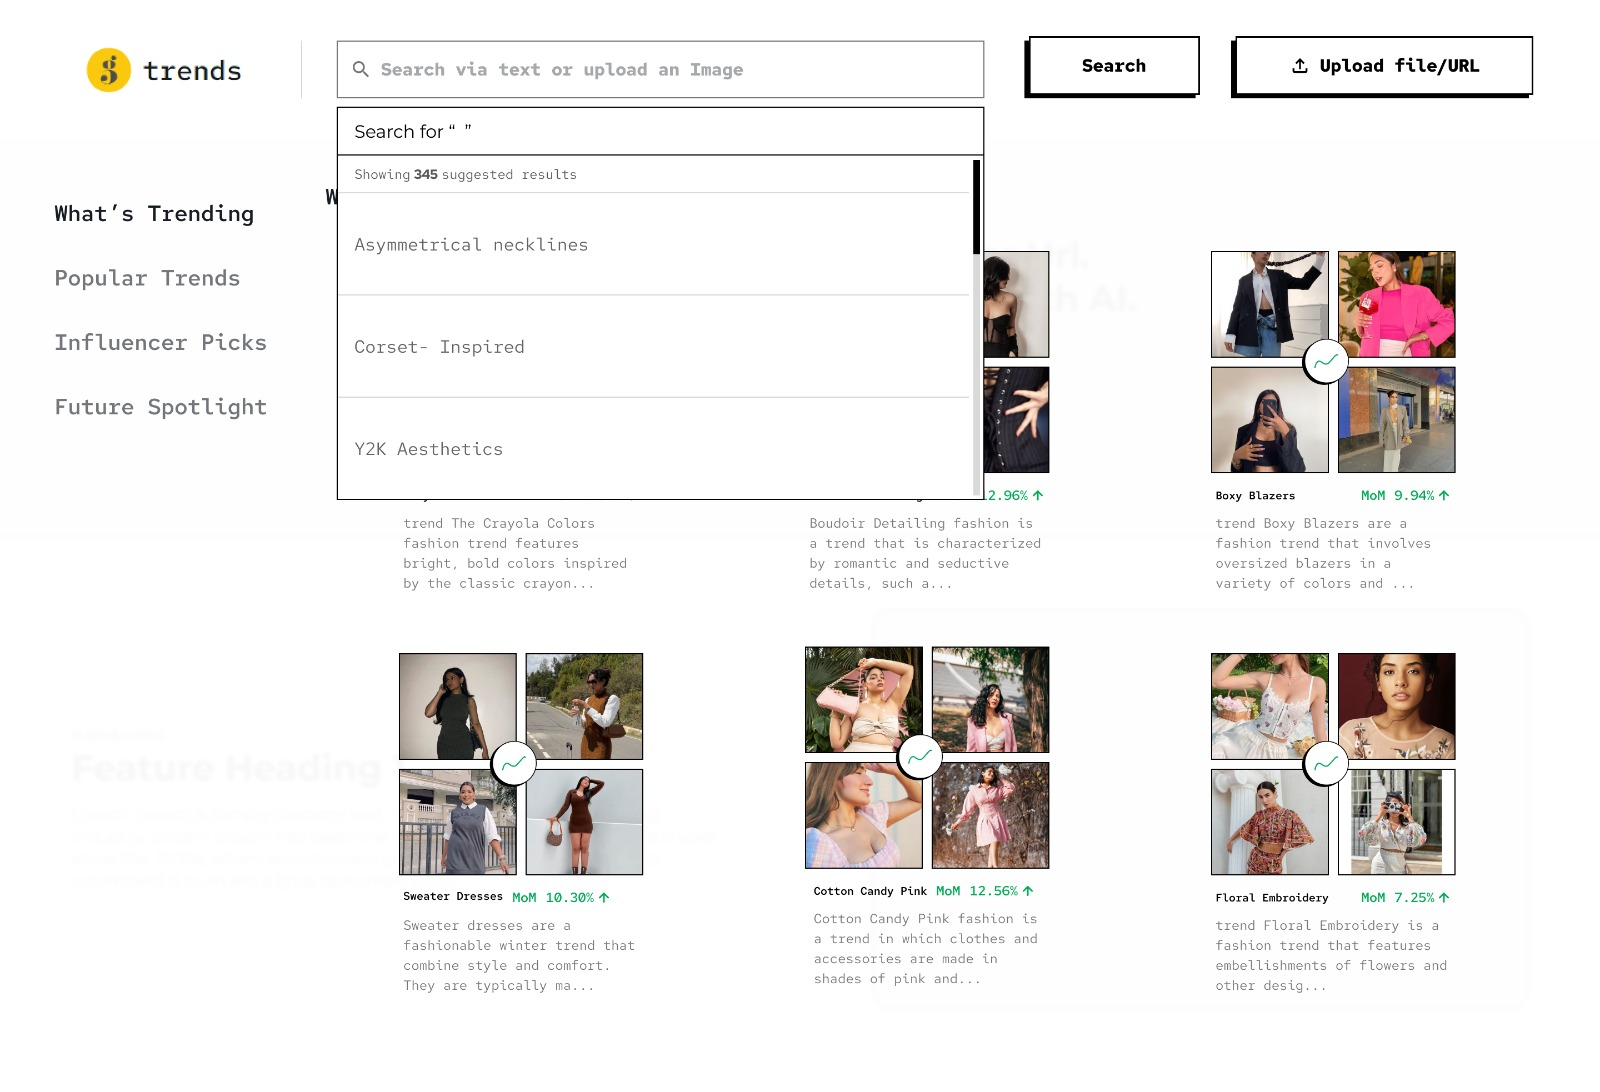1600x1092 pixels.
Task: Click the trend chart badge on Floral Embroidery card
Action: point(1326,764)
